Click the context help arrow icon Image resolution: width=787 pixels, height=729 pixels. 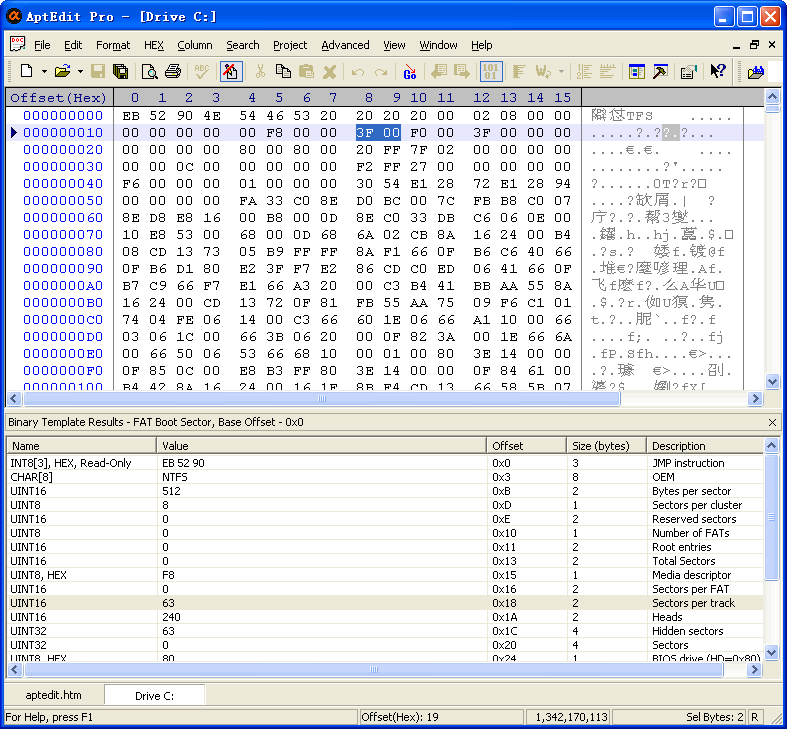click(717, 71)
